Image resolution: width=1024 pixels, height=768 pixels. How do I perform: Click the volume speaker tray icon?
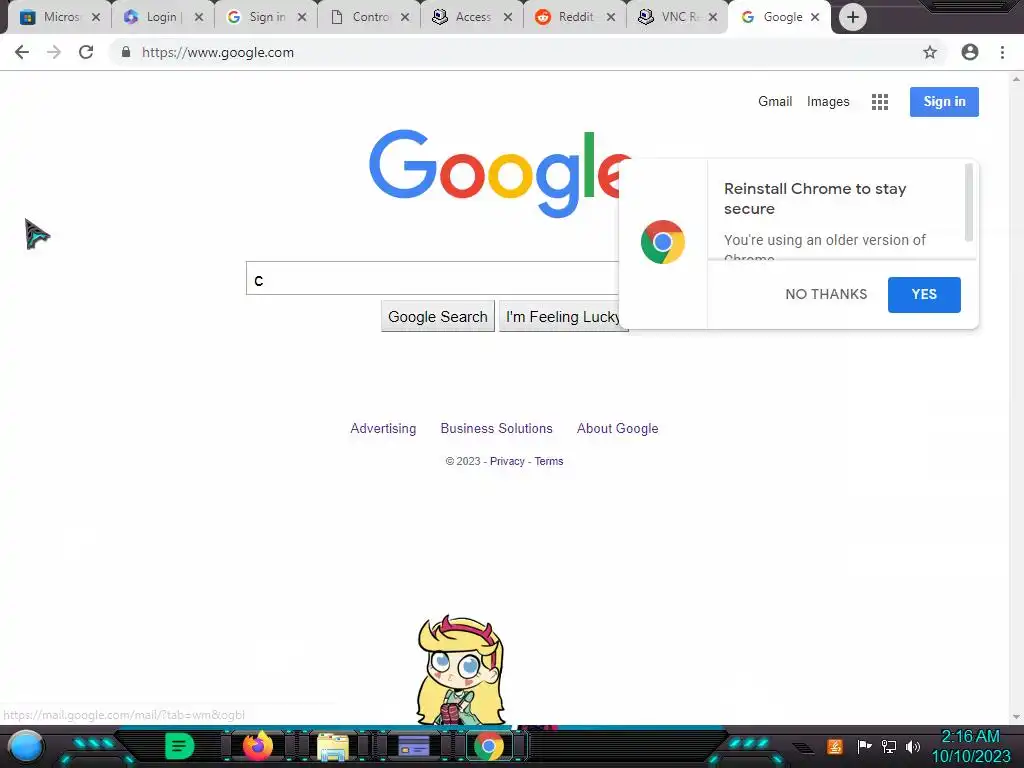(x=912, y=746)
